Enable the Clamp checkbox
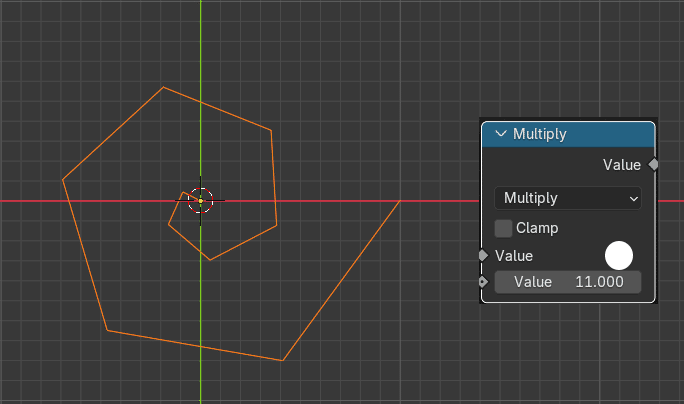 (503, 228)
